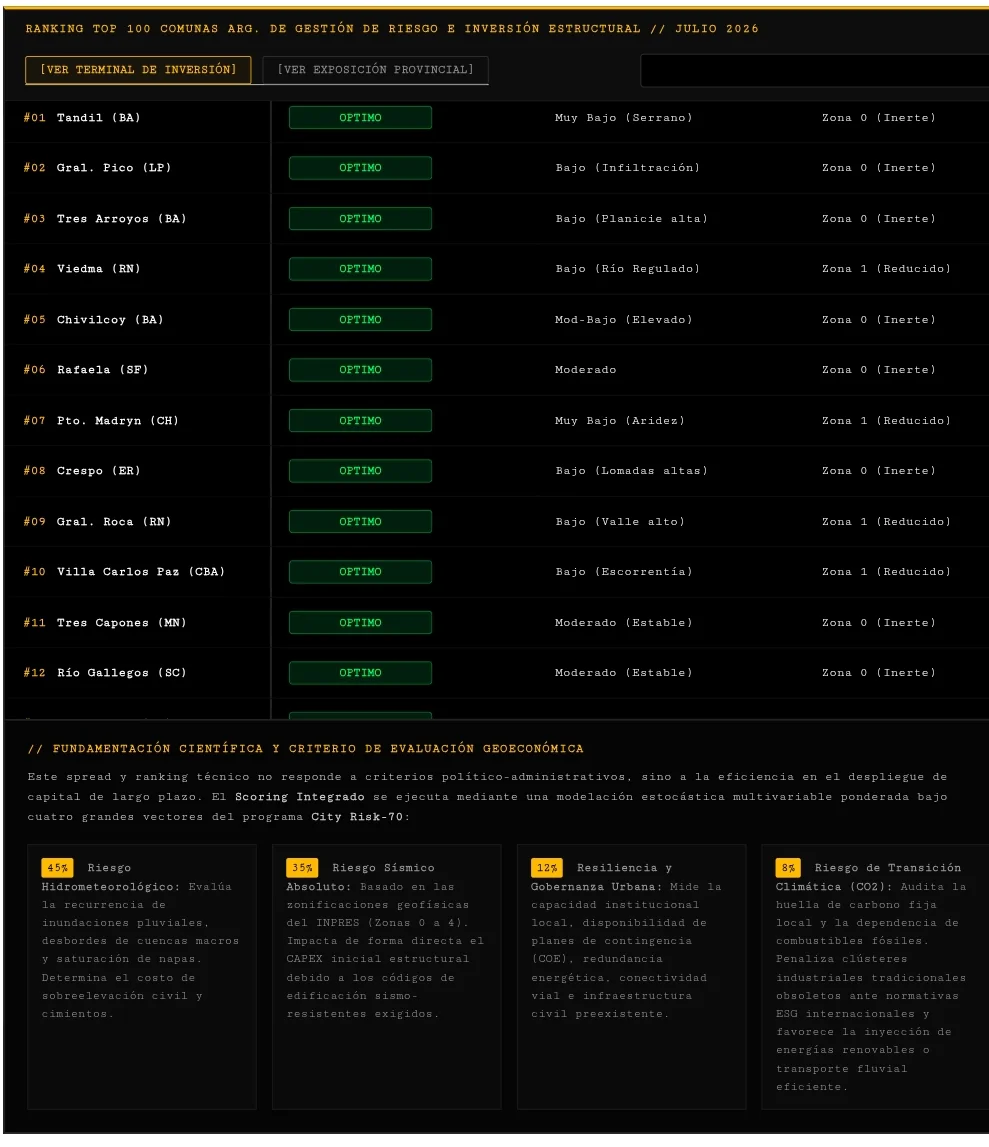This screenshot has height=1147, width=989.
Task: Select the Viedma (RN) row name
Action: 99,268
